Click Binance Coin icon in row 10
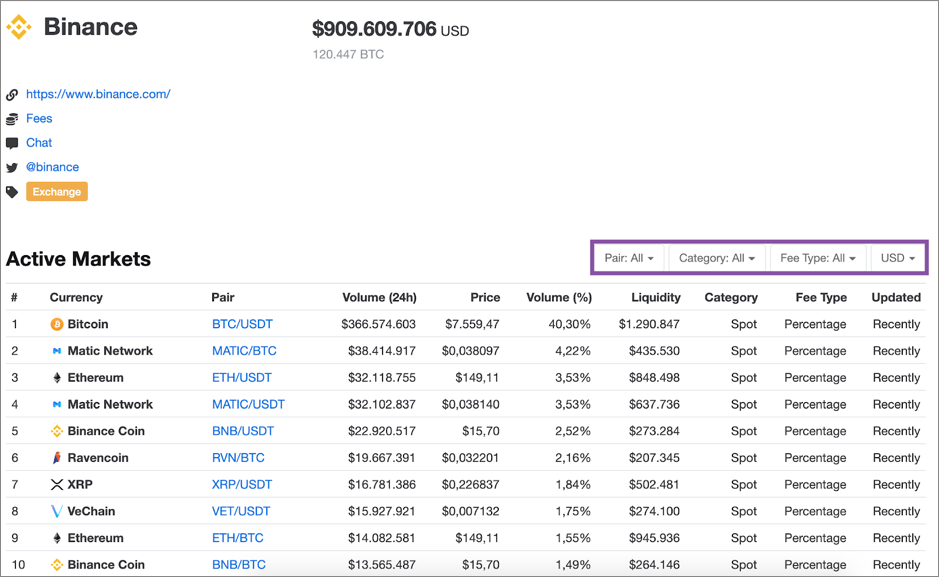Screen dimensions: 939x577 (57, 564)
